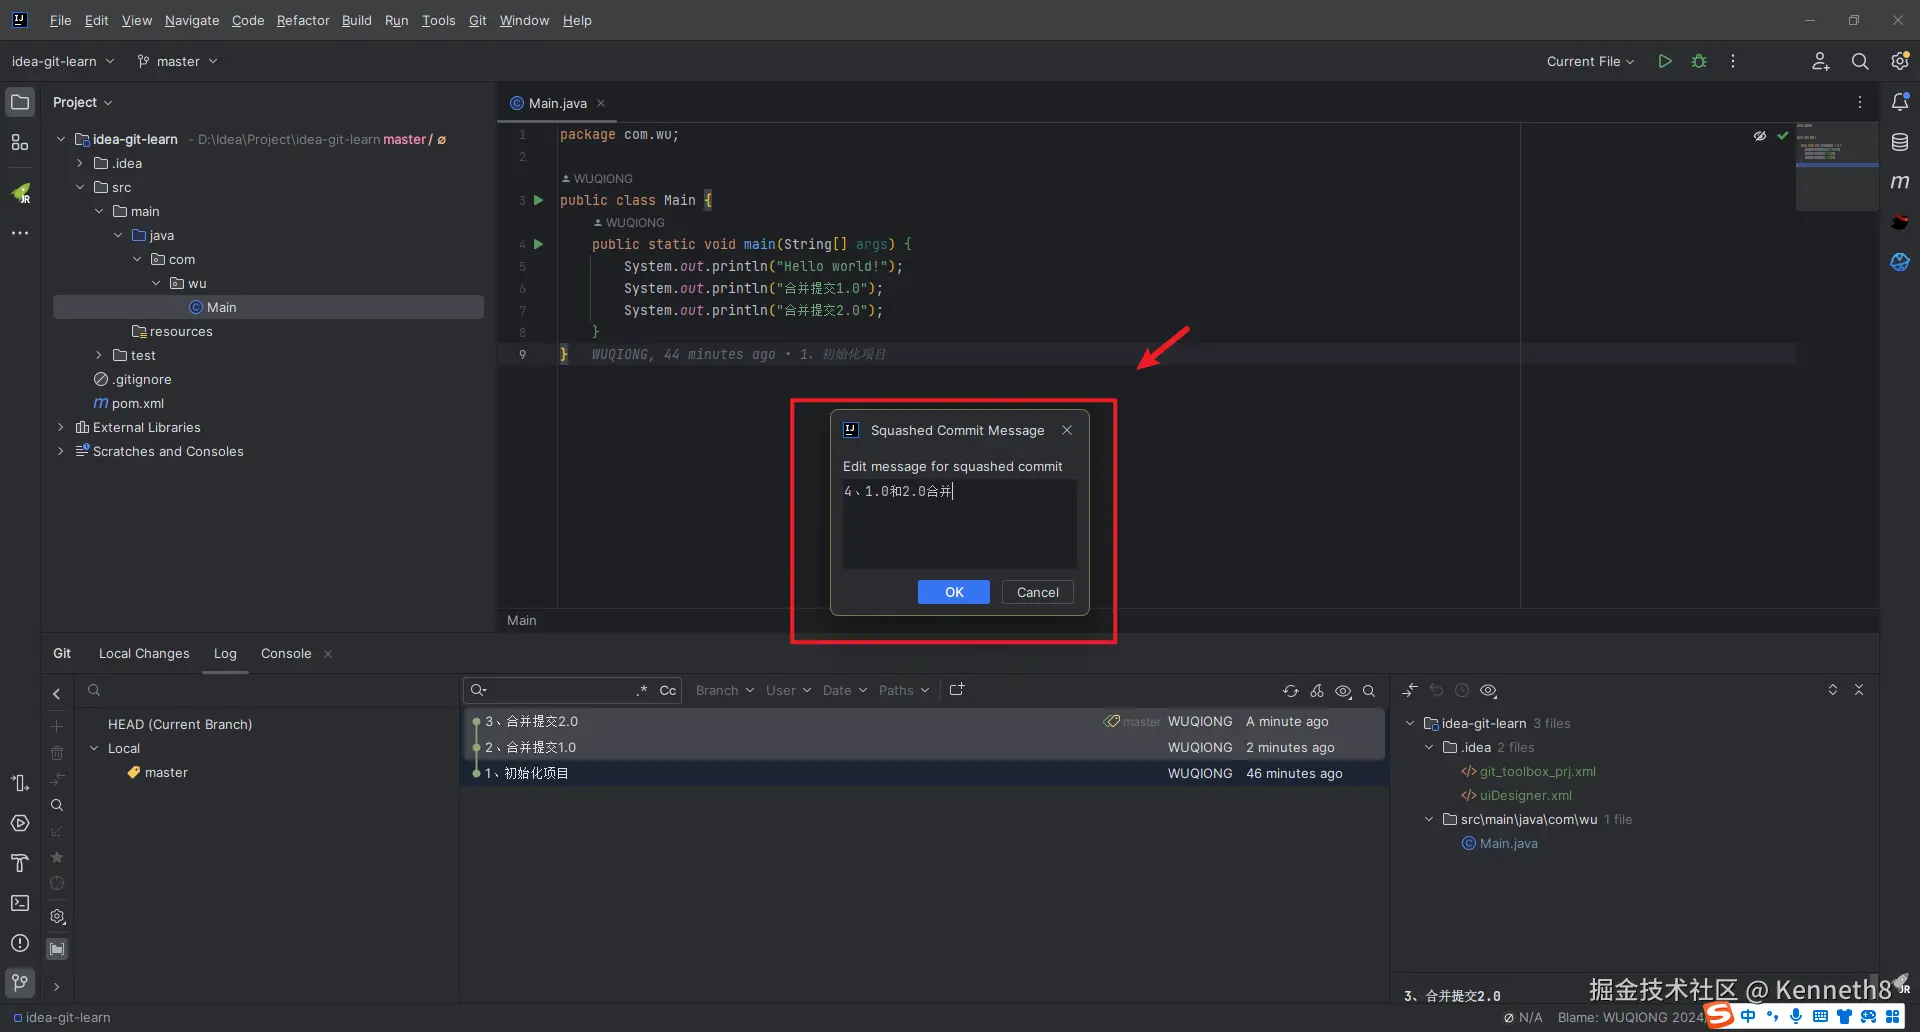Open the Code With Me user icon
Screen dimensions: 1920x1032
coord(1821,61)
